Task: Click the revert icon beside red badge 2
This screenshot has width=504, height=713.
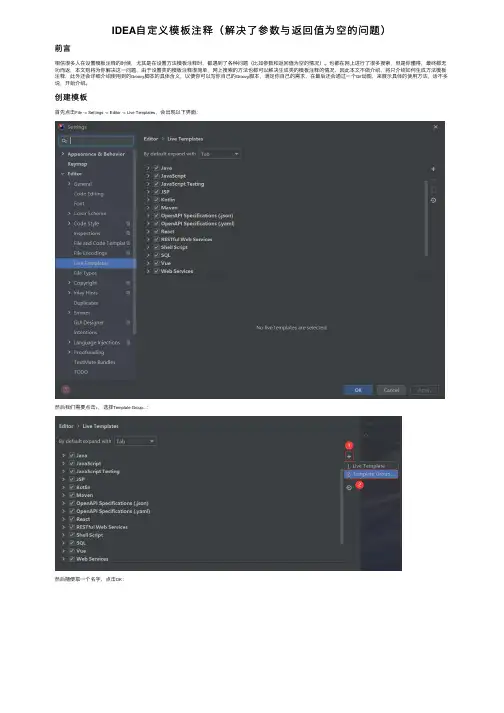Action: click(x=349, y=487)
